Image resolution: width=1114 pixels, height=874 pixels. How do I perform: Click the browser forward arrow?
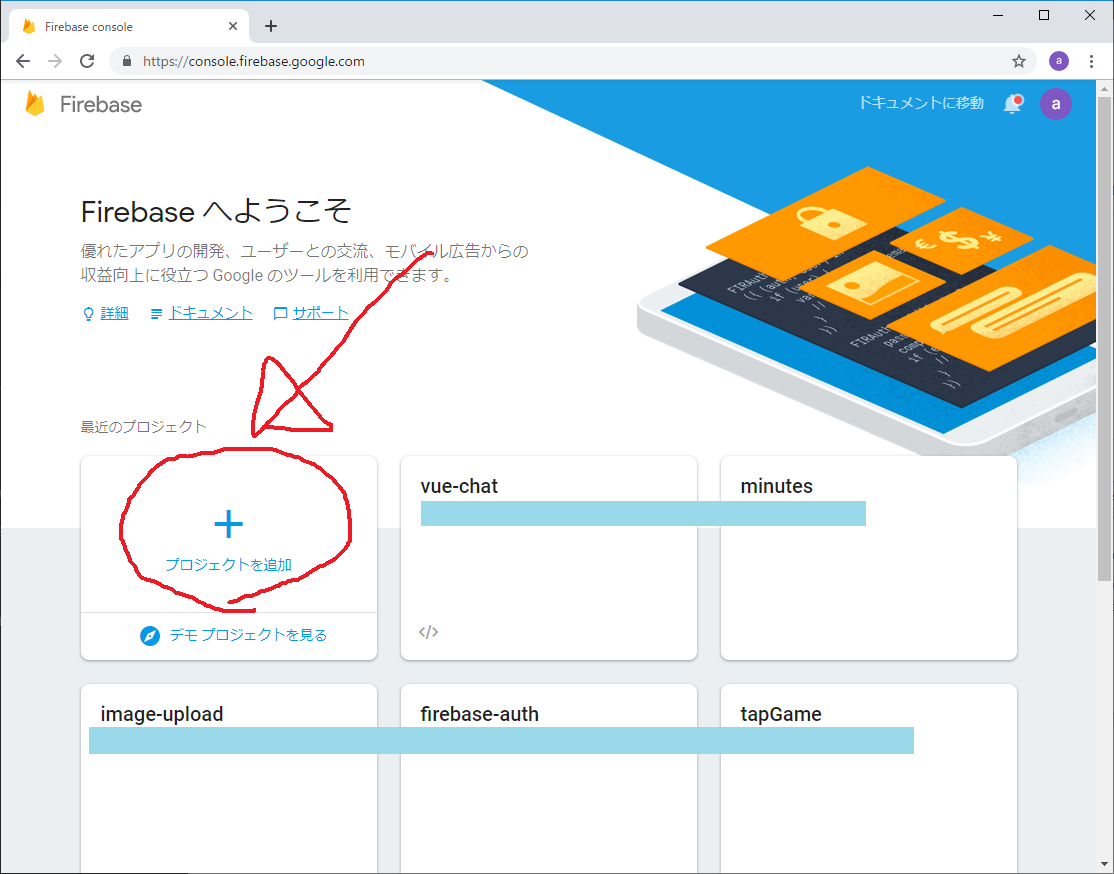pos(55,61)
